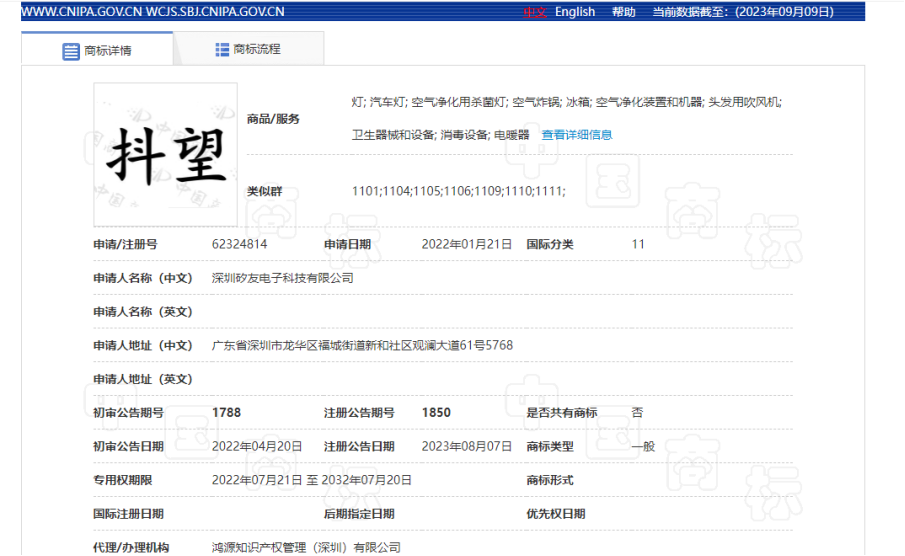Click registration announcement issue 1850
905x556 pixels.
click(x=436, y=413)
